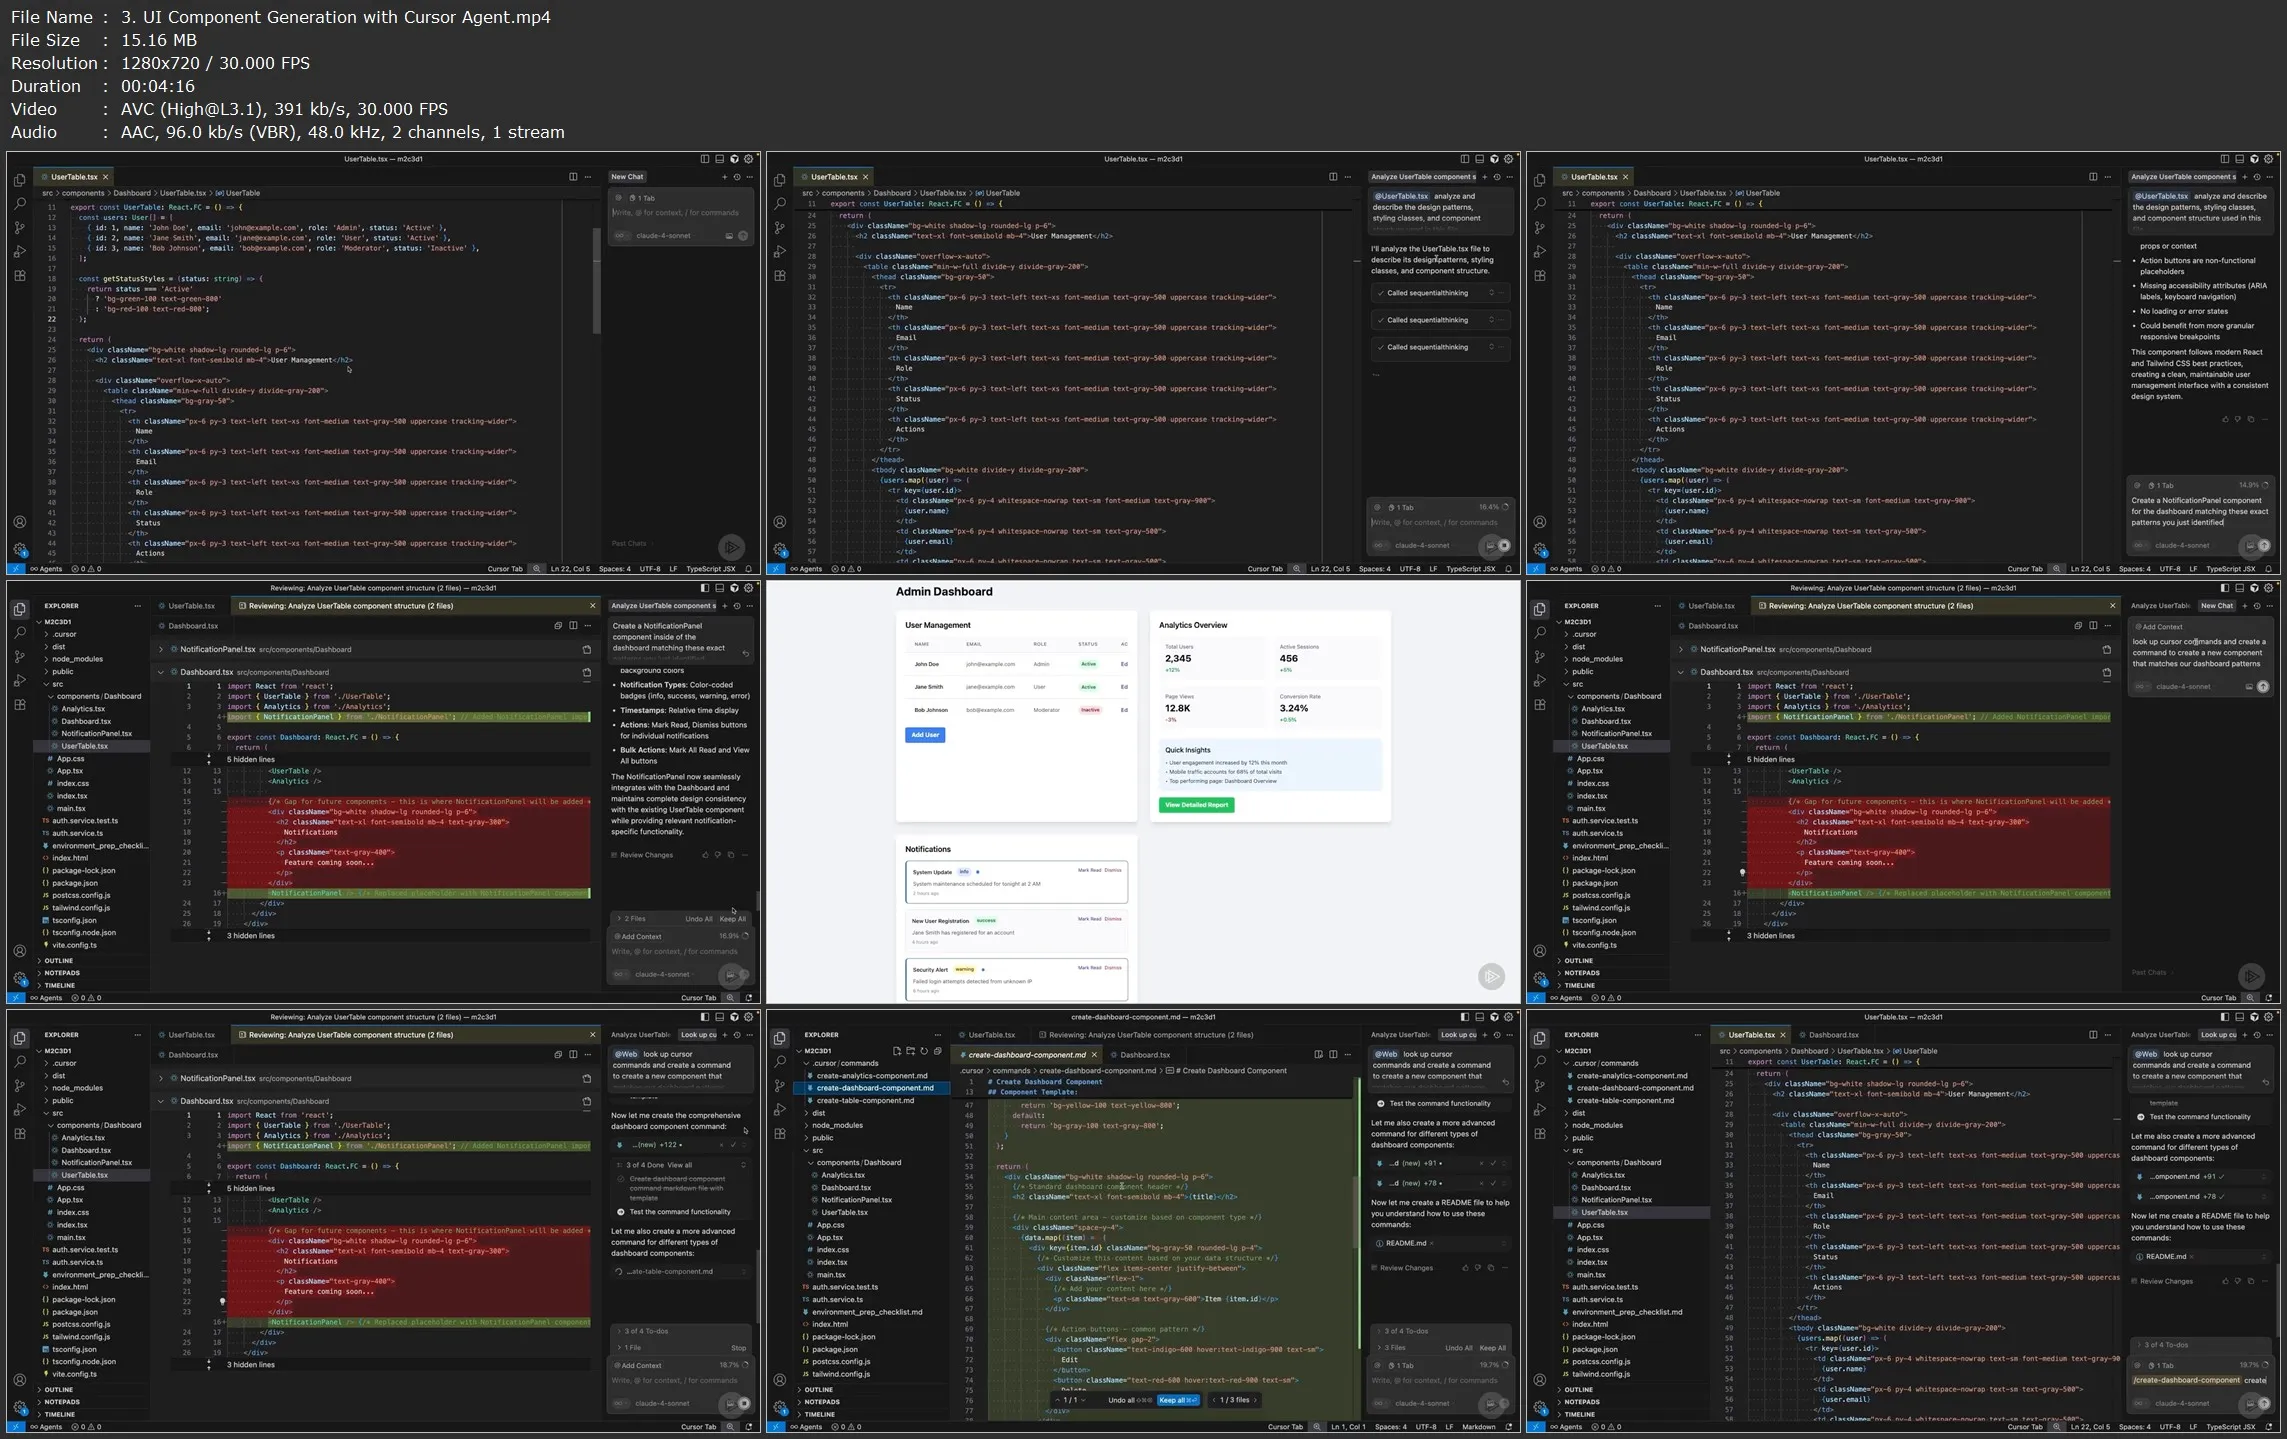Open Dashboard.tsx tab beside create-dashboard-component.md tab
The width and height of the screenshot is (2287, 1439).
tap(1144, 1055)
